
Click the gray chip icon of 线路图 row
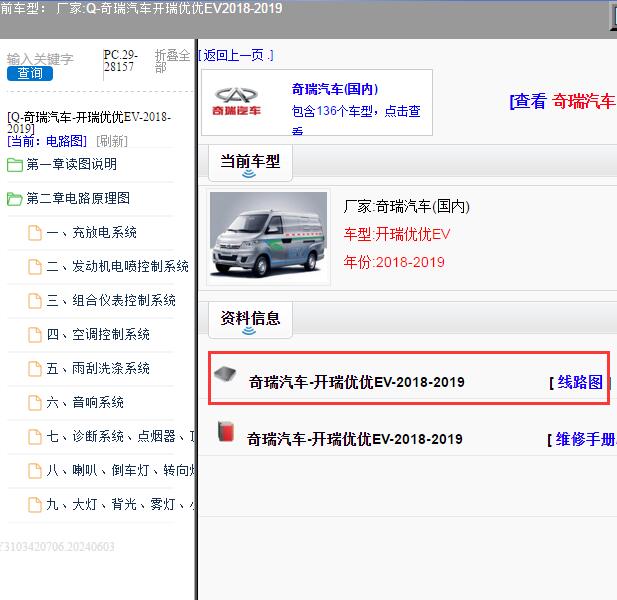[x=225, y=373]
